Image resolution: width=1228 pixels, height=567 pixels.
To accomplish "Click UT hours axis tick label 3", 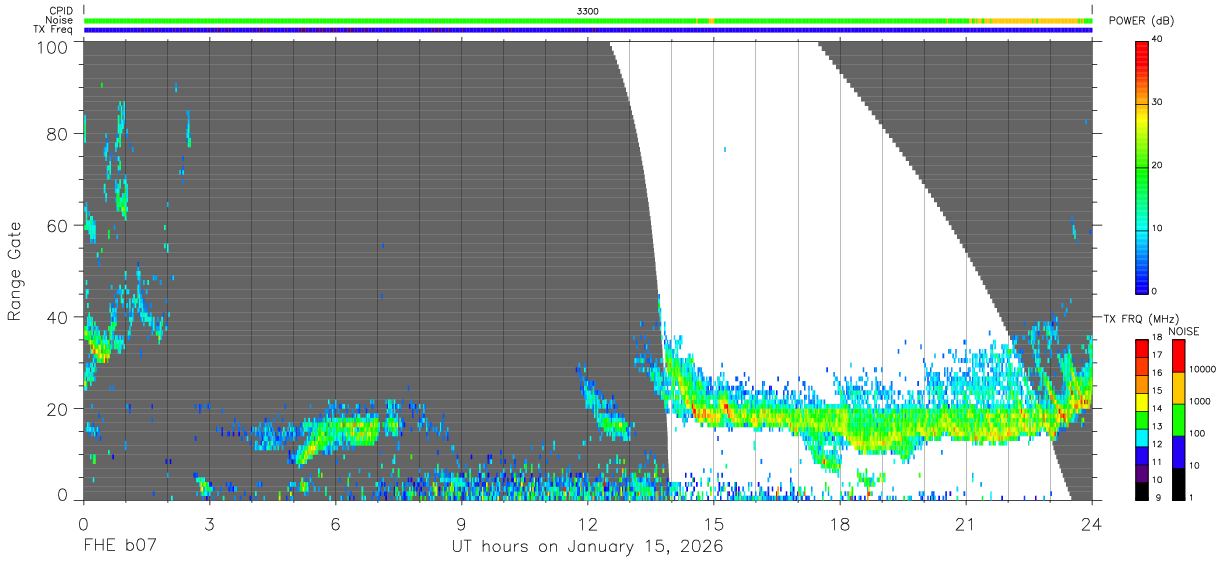I will pyautogui.click(x=209, y=524).
